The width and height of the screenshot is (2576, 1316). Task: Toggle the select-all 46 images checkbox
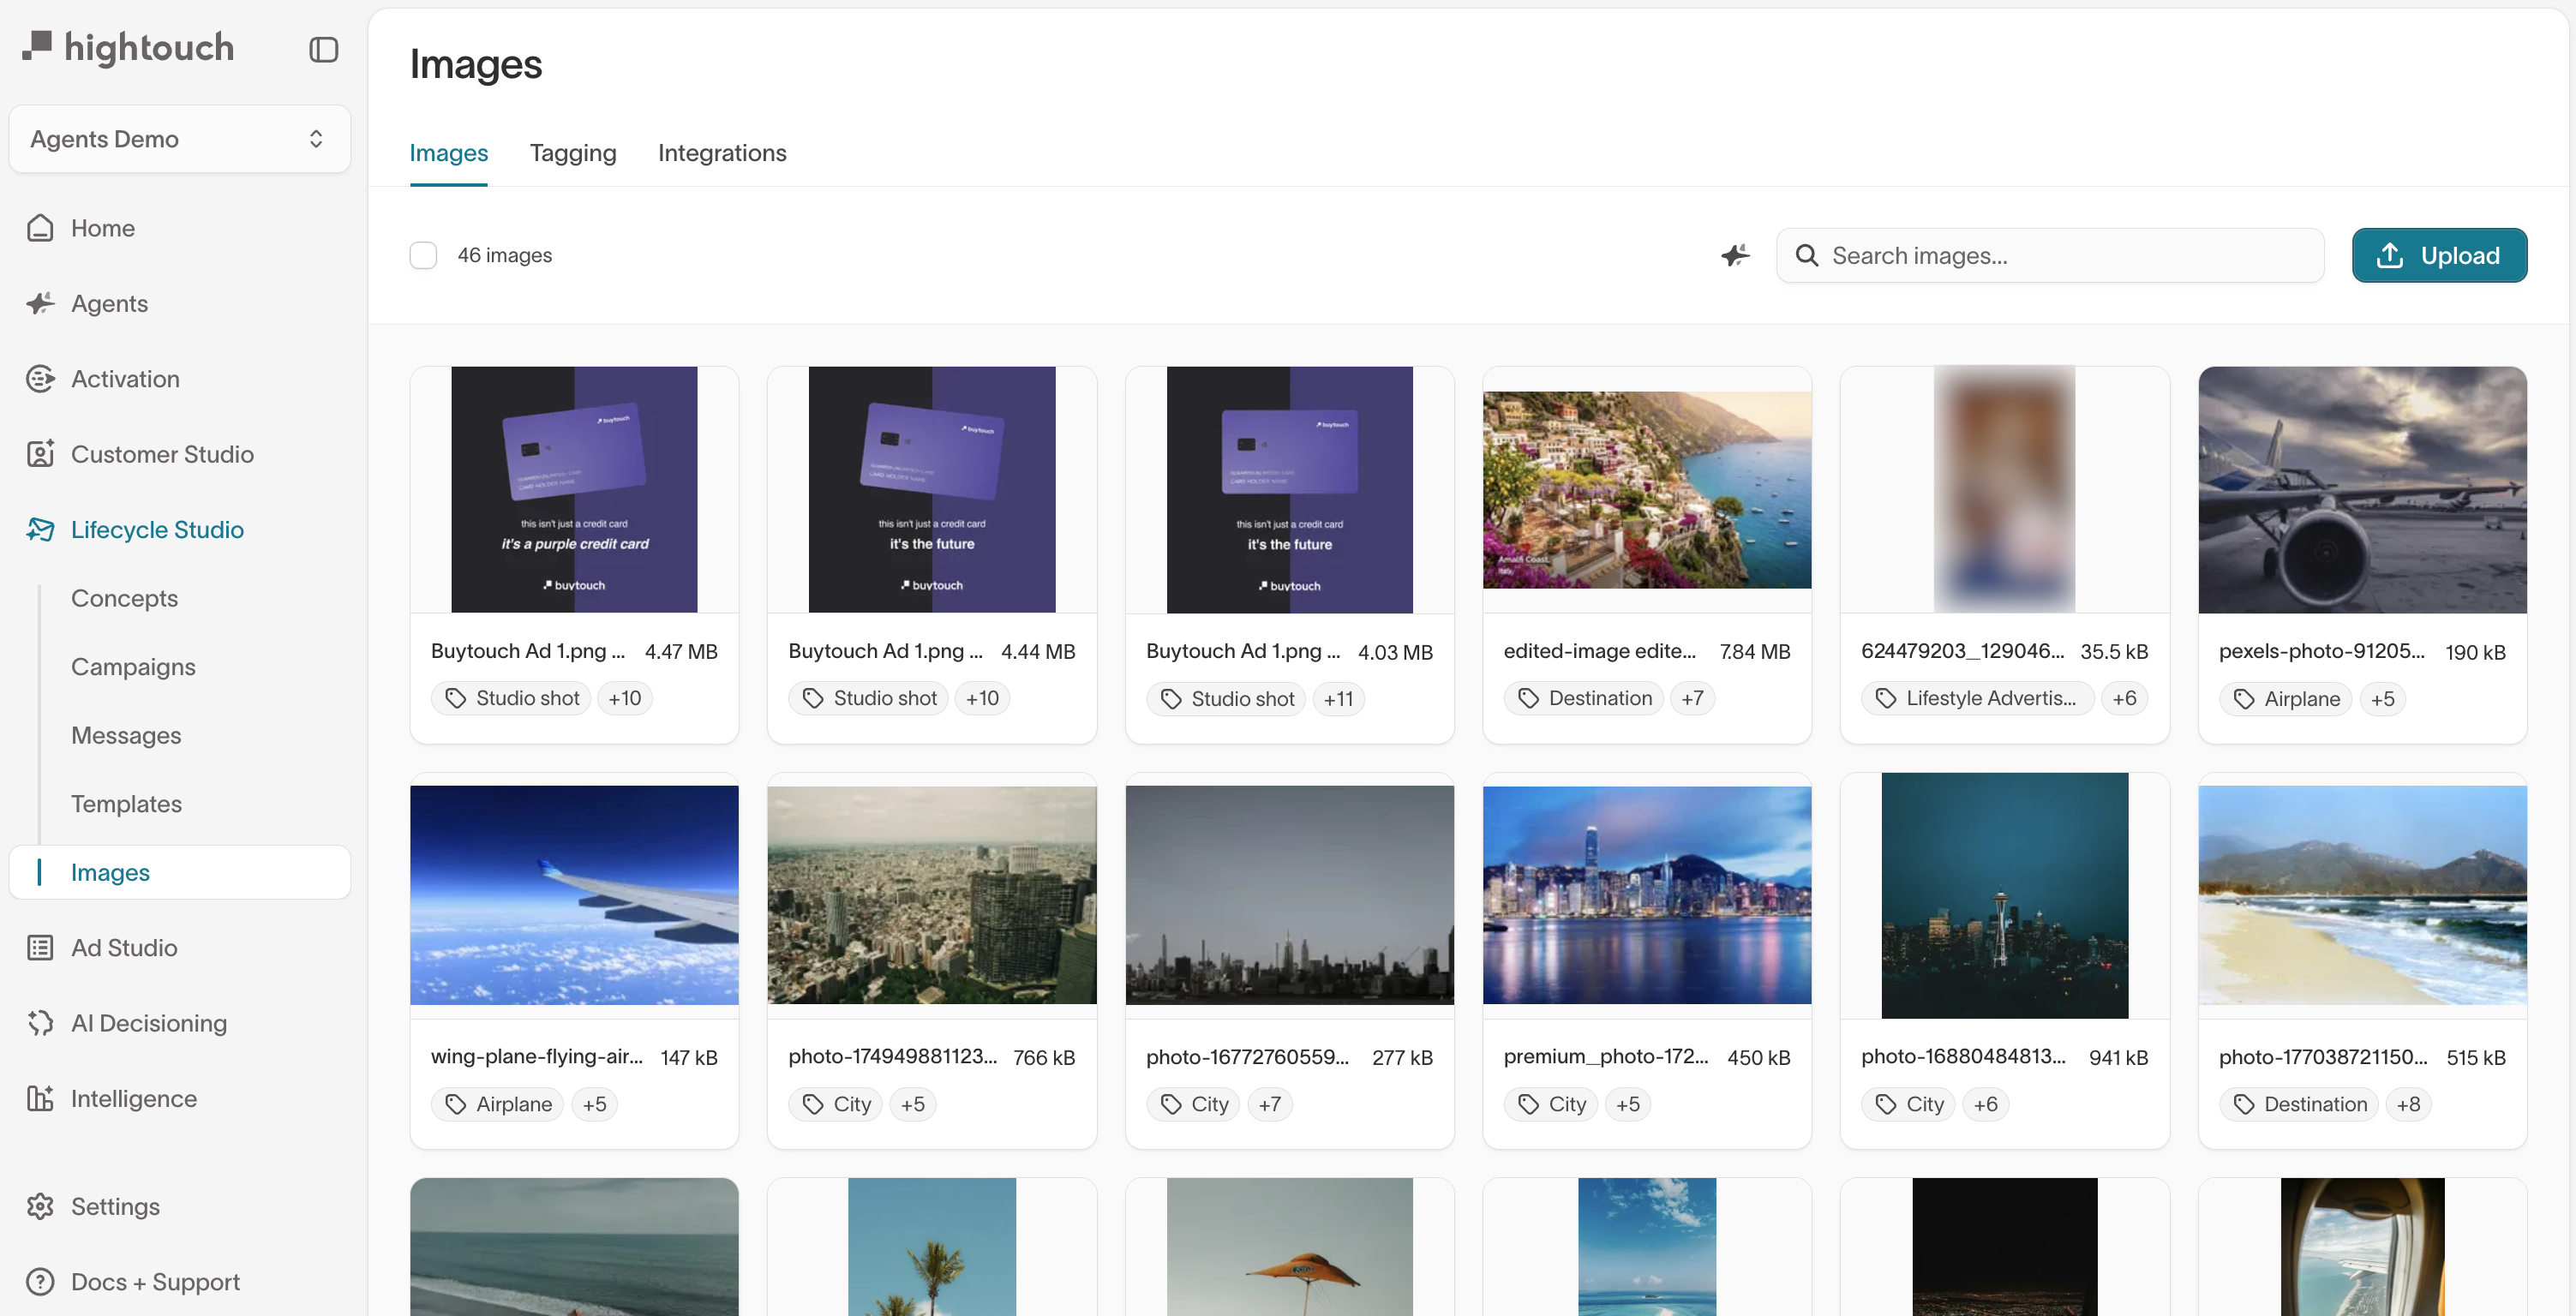[423, 255]
